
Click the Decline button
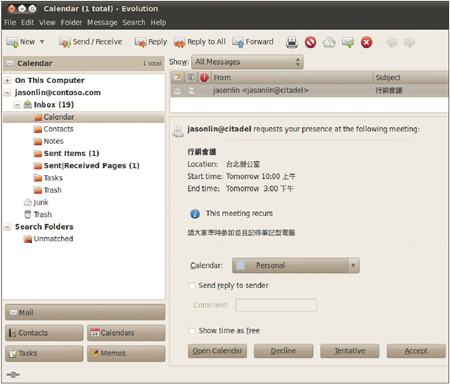tap(283, 351)
